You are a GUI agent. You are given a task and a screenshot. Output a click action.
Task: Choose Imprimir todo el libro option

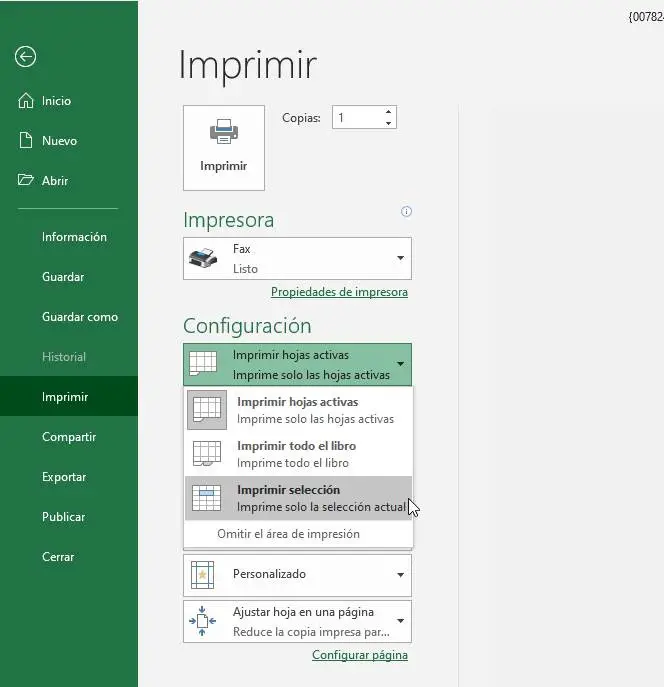299,454
